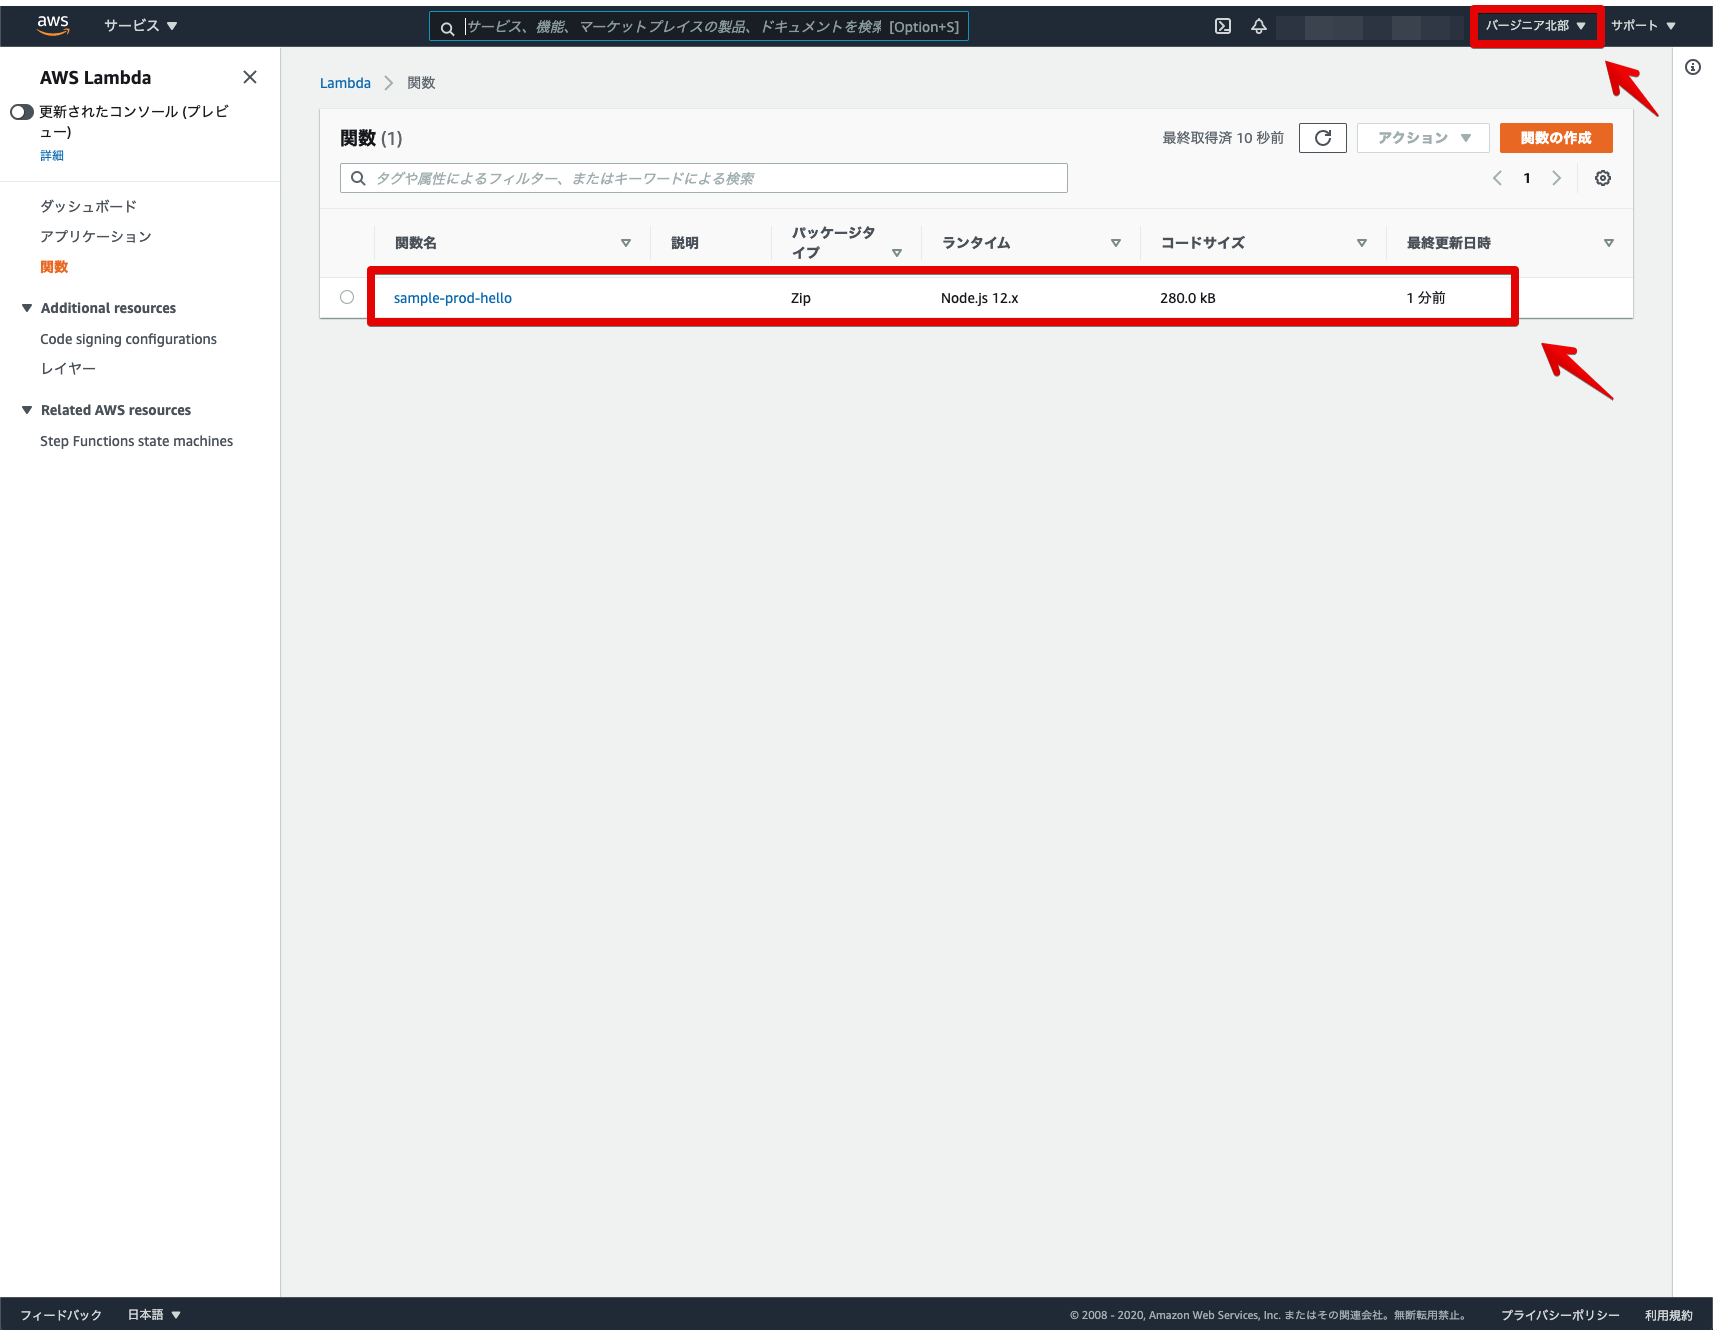Click the Node.js 12.x runtime cell
The image size is (1713, 1330).
point(979,298)
